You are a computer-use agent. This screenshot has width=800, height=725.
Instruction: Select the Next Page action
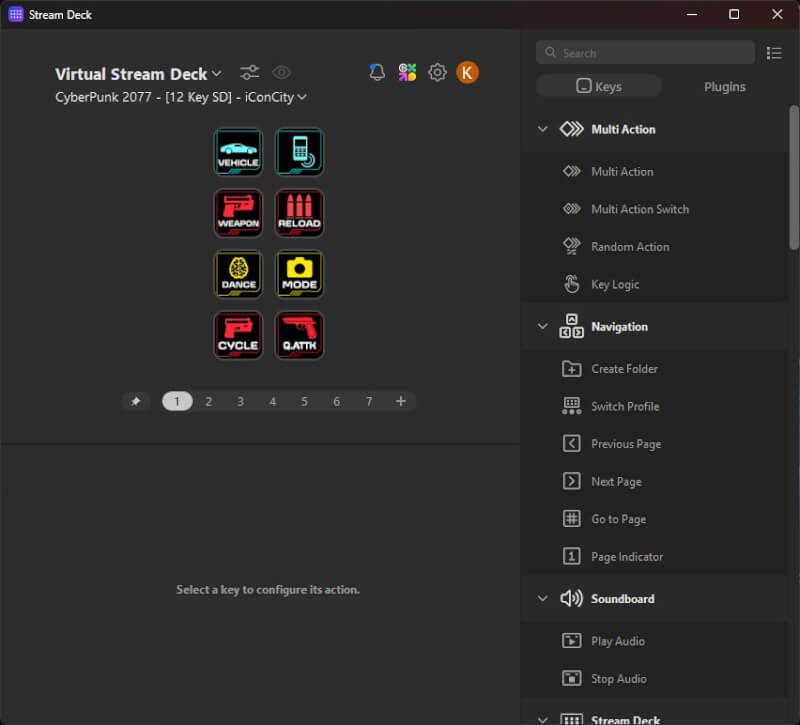(655, 482)
